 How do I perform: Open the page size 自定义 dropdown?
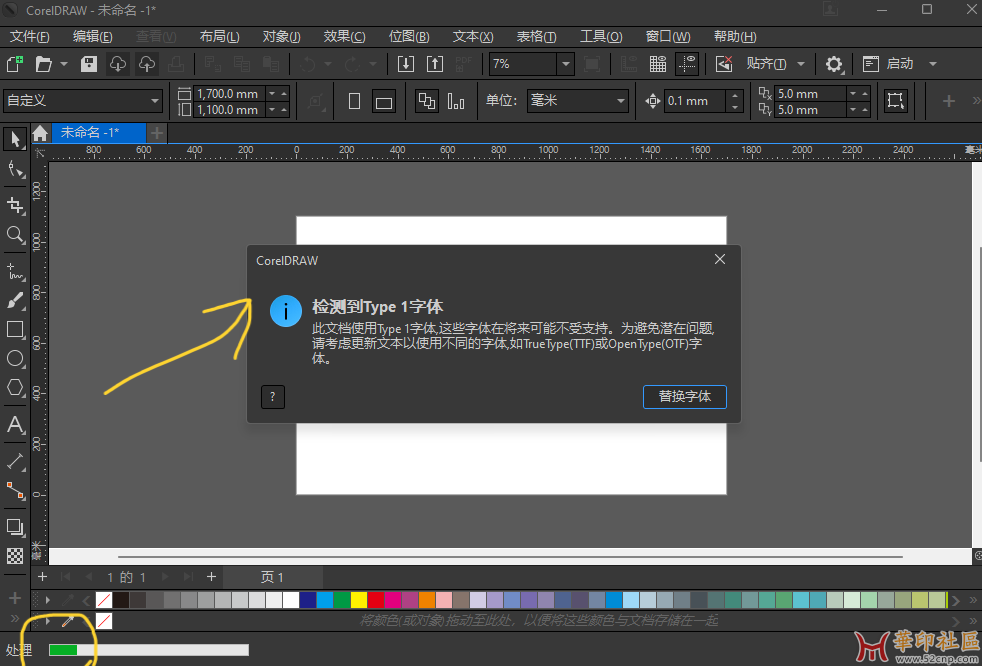[155, 101]
